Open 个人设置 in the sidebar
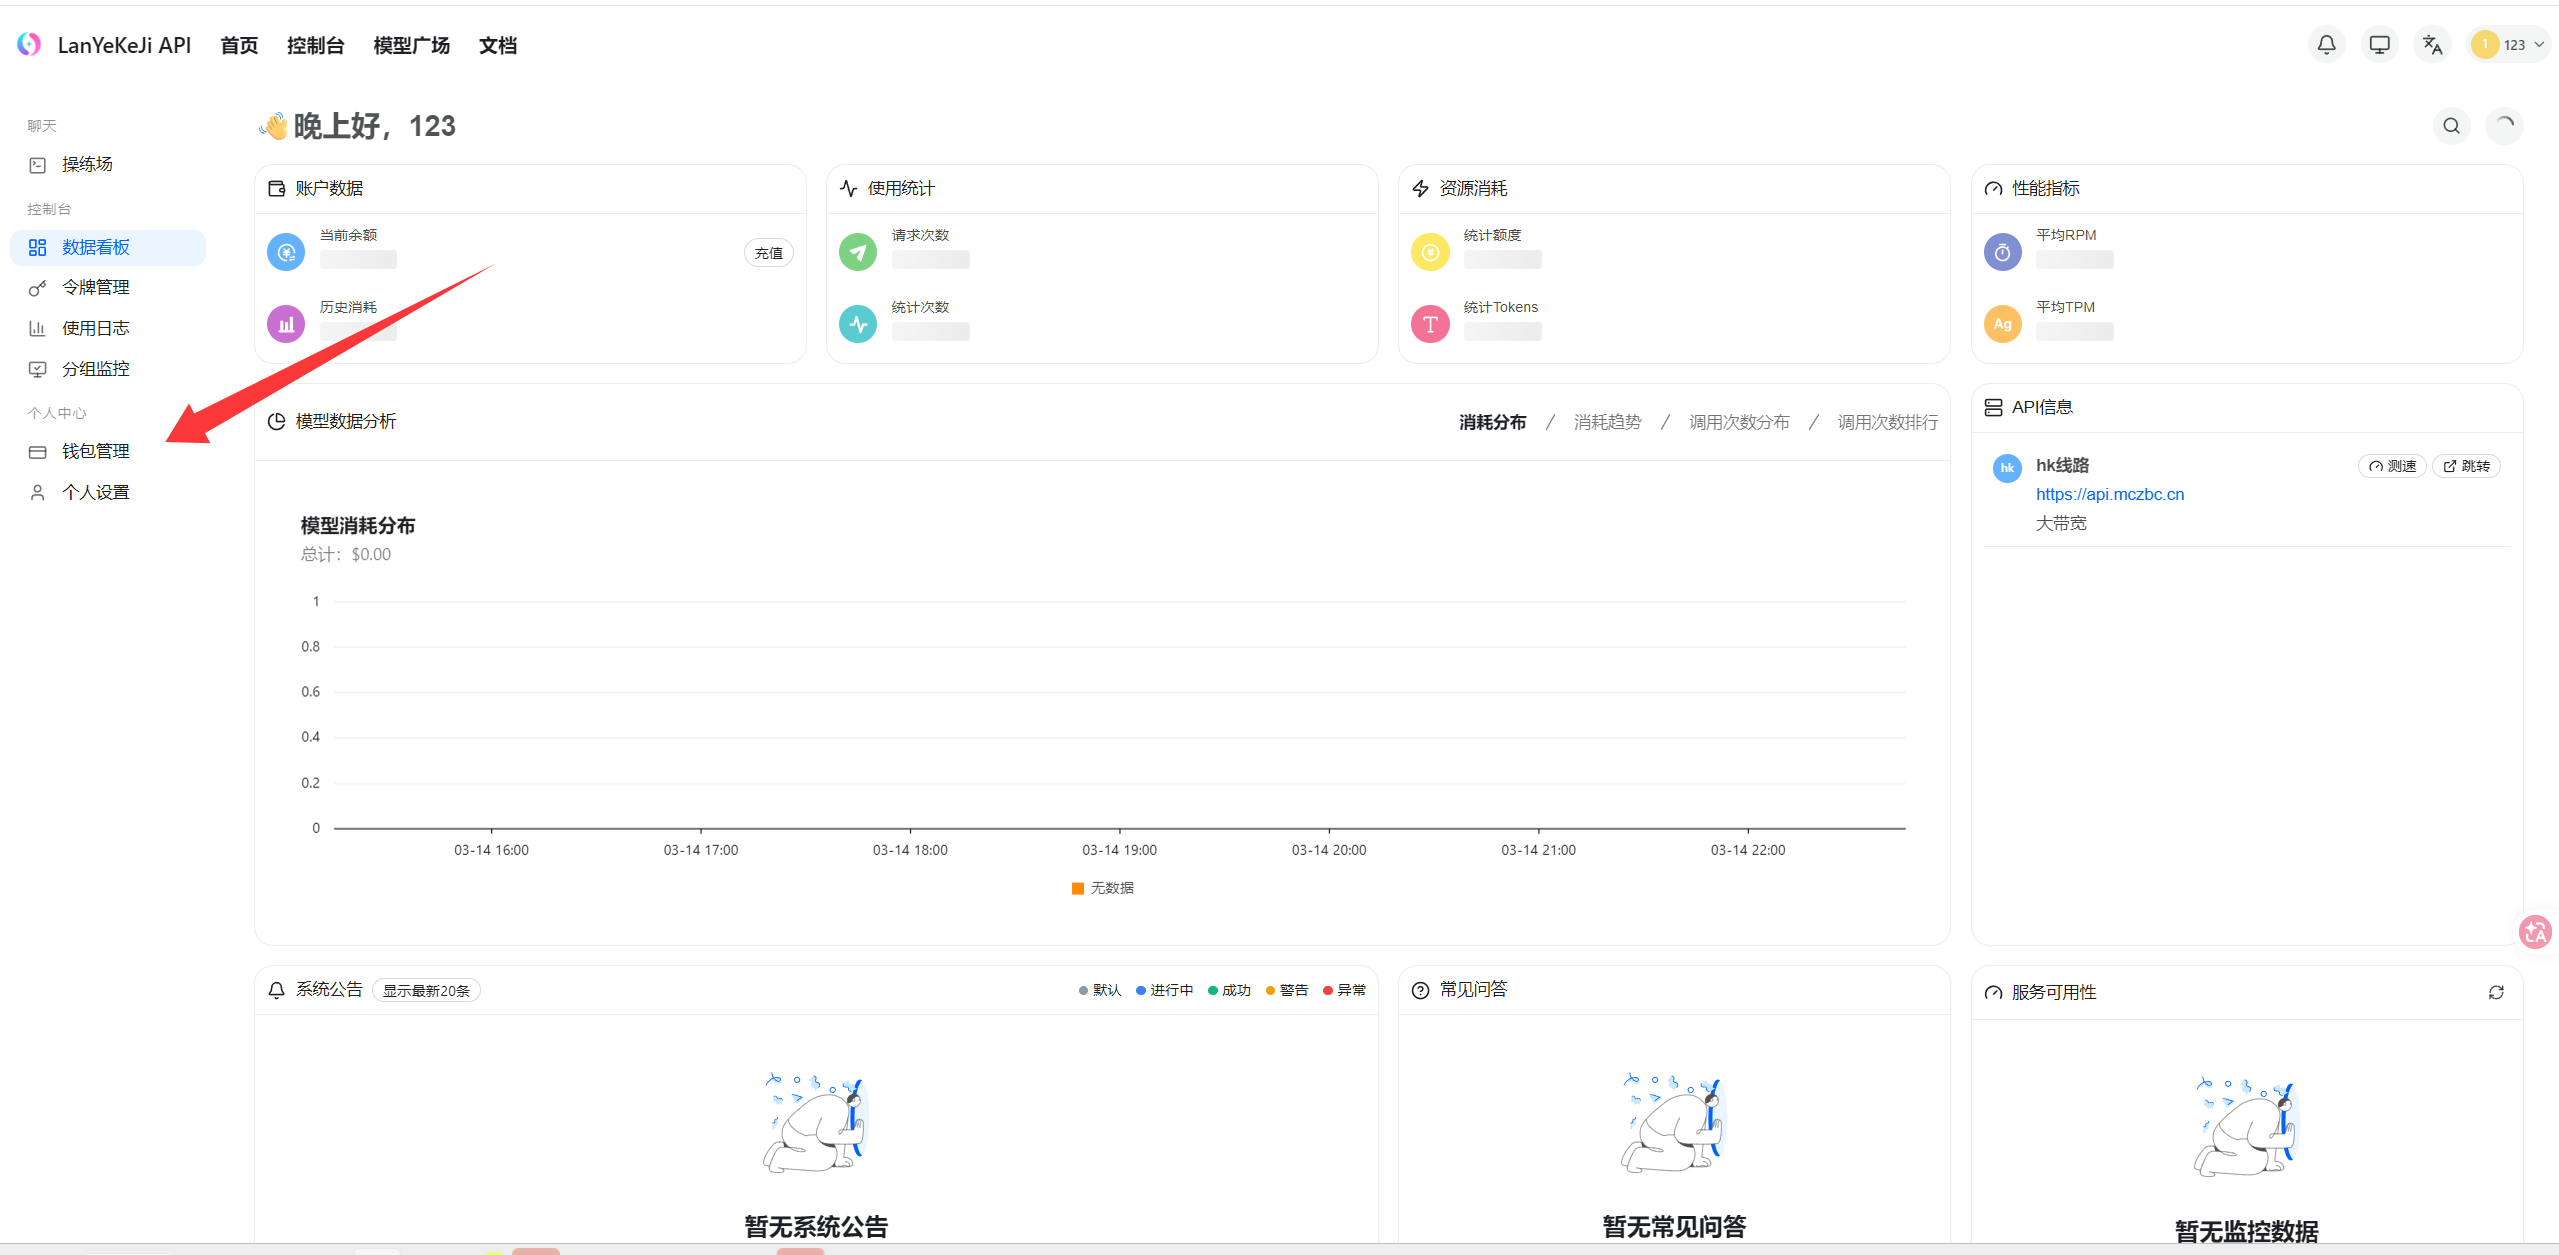Viewport: 2559px width, 1255px height. click(x=108, y=493)
